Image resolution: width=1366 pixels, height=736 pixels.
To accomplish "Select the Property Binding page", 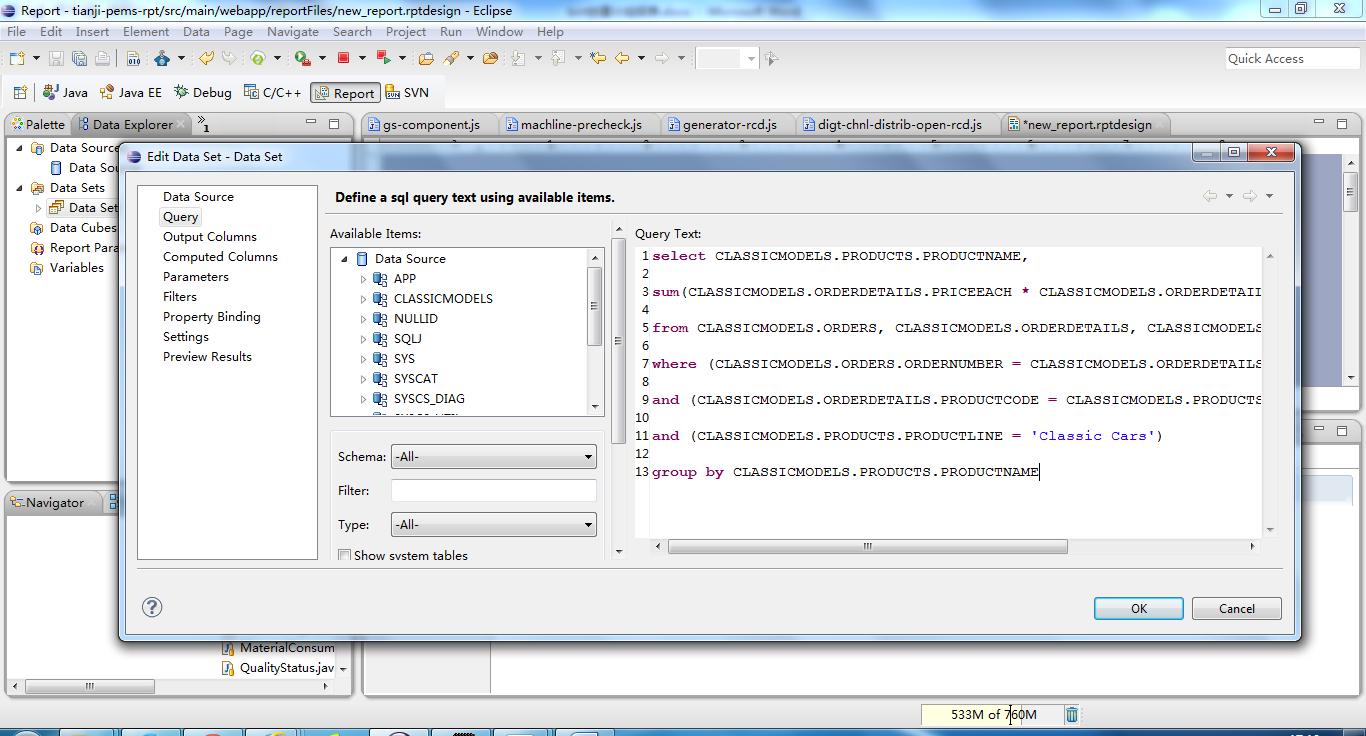I will [x=212, y=316].
